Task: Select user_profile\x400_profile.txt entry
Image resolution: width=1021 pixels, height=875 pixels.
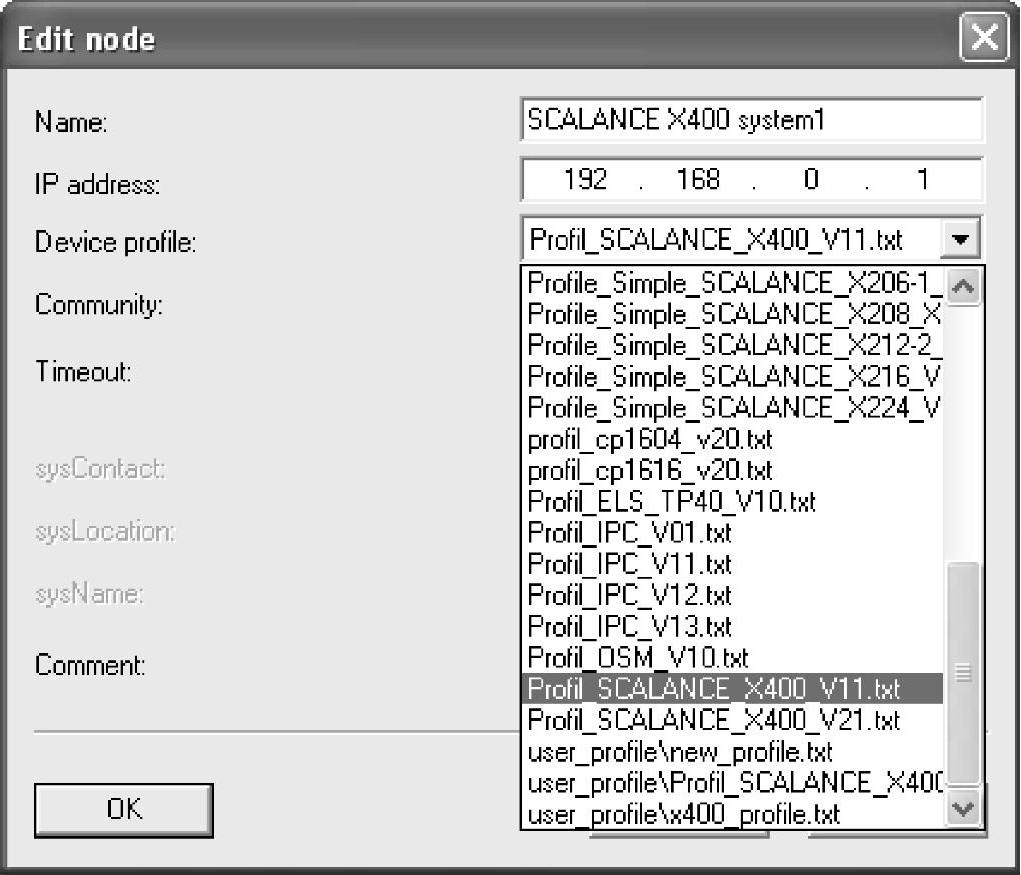Action: tap(733, 814)
